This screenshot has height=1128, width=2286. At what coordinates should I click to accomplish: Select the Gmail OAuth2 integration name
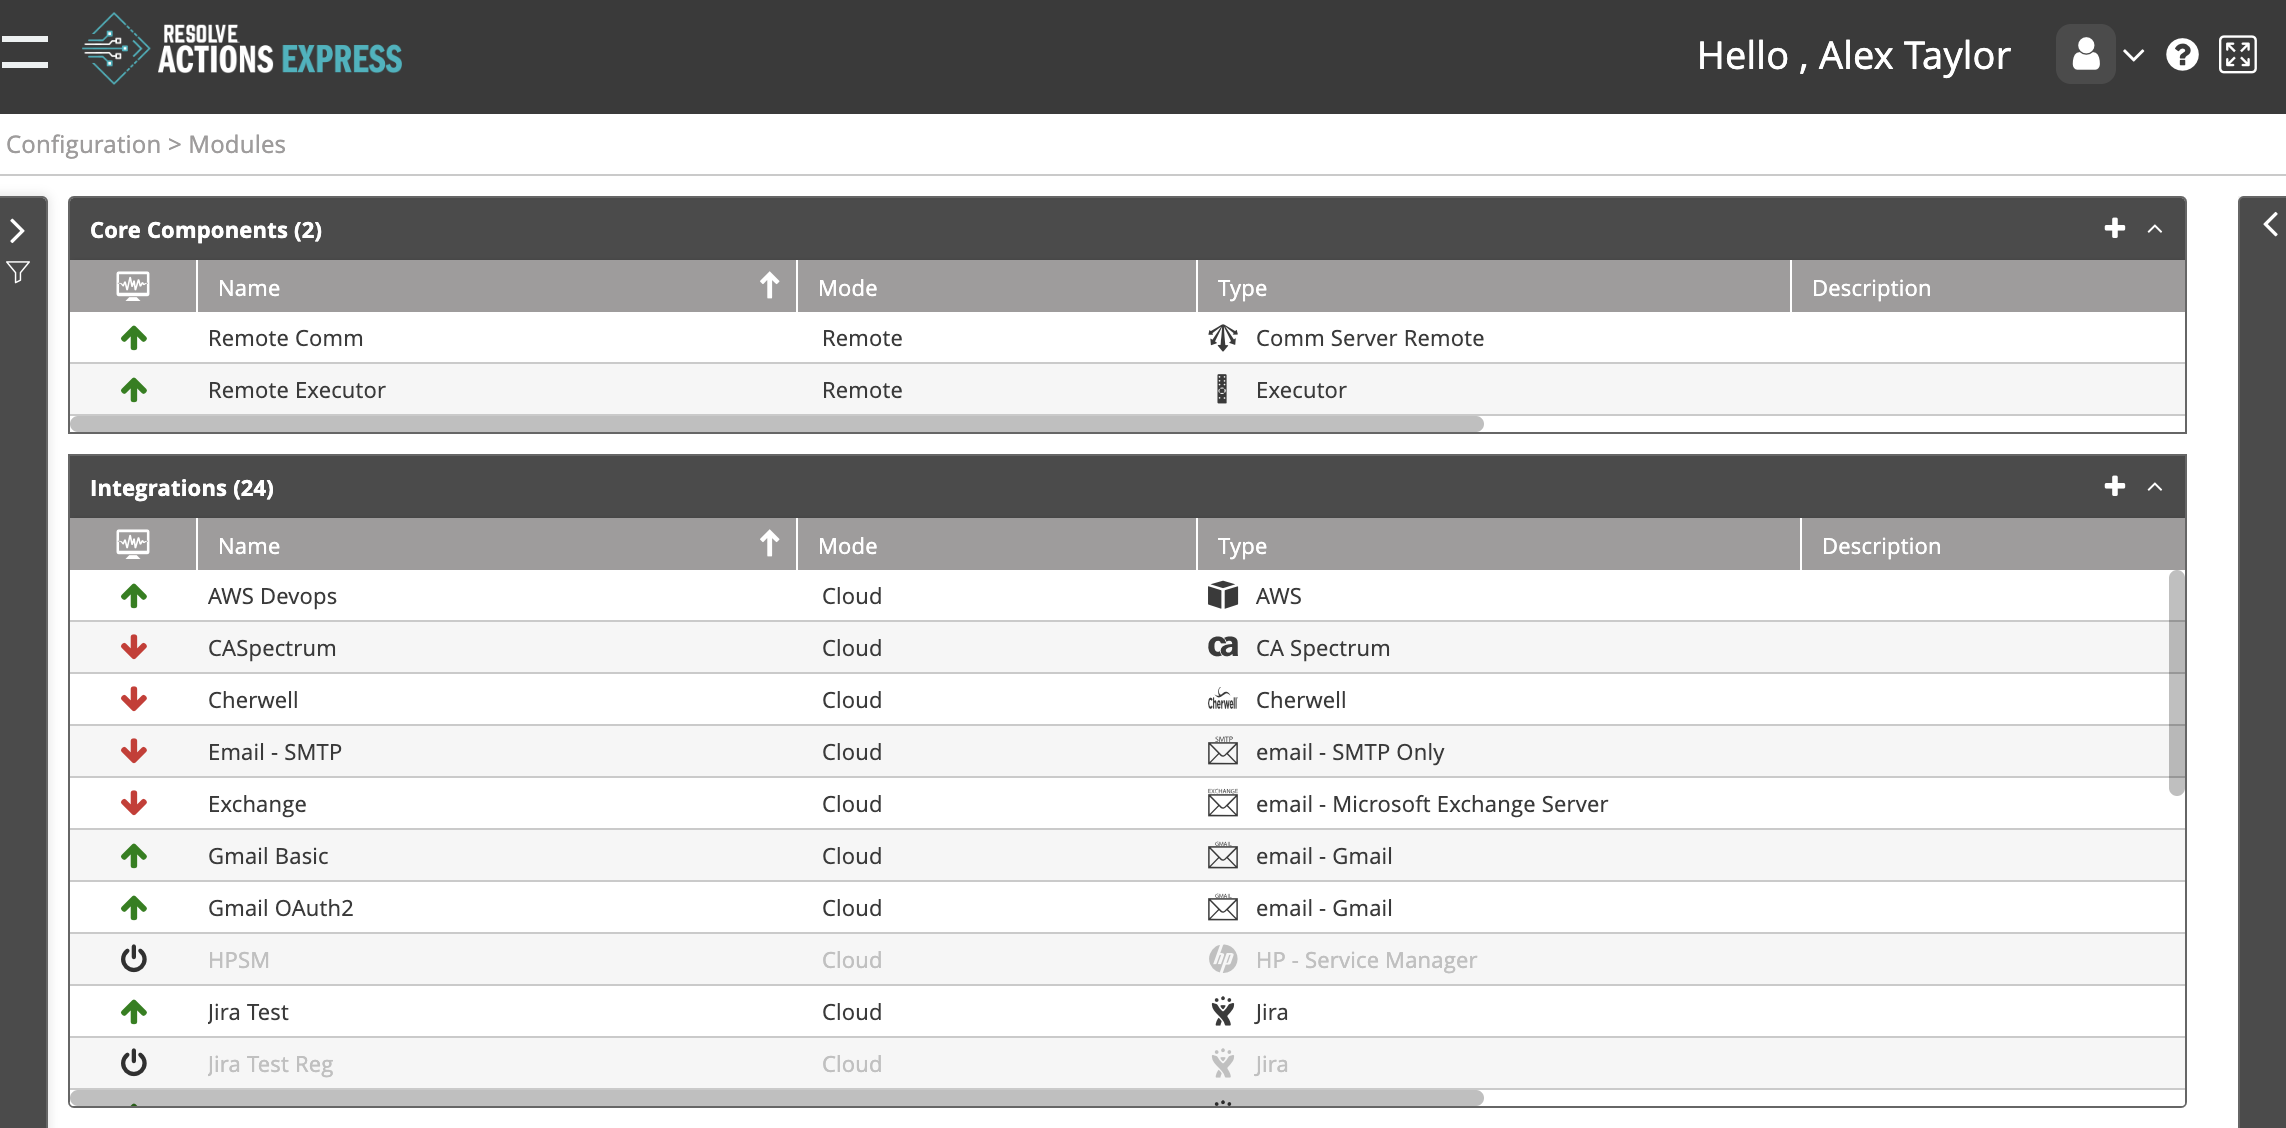(281, 908)
